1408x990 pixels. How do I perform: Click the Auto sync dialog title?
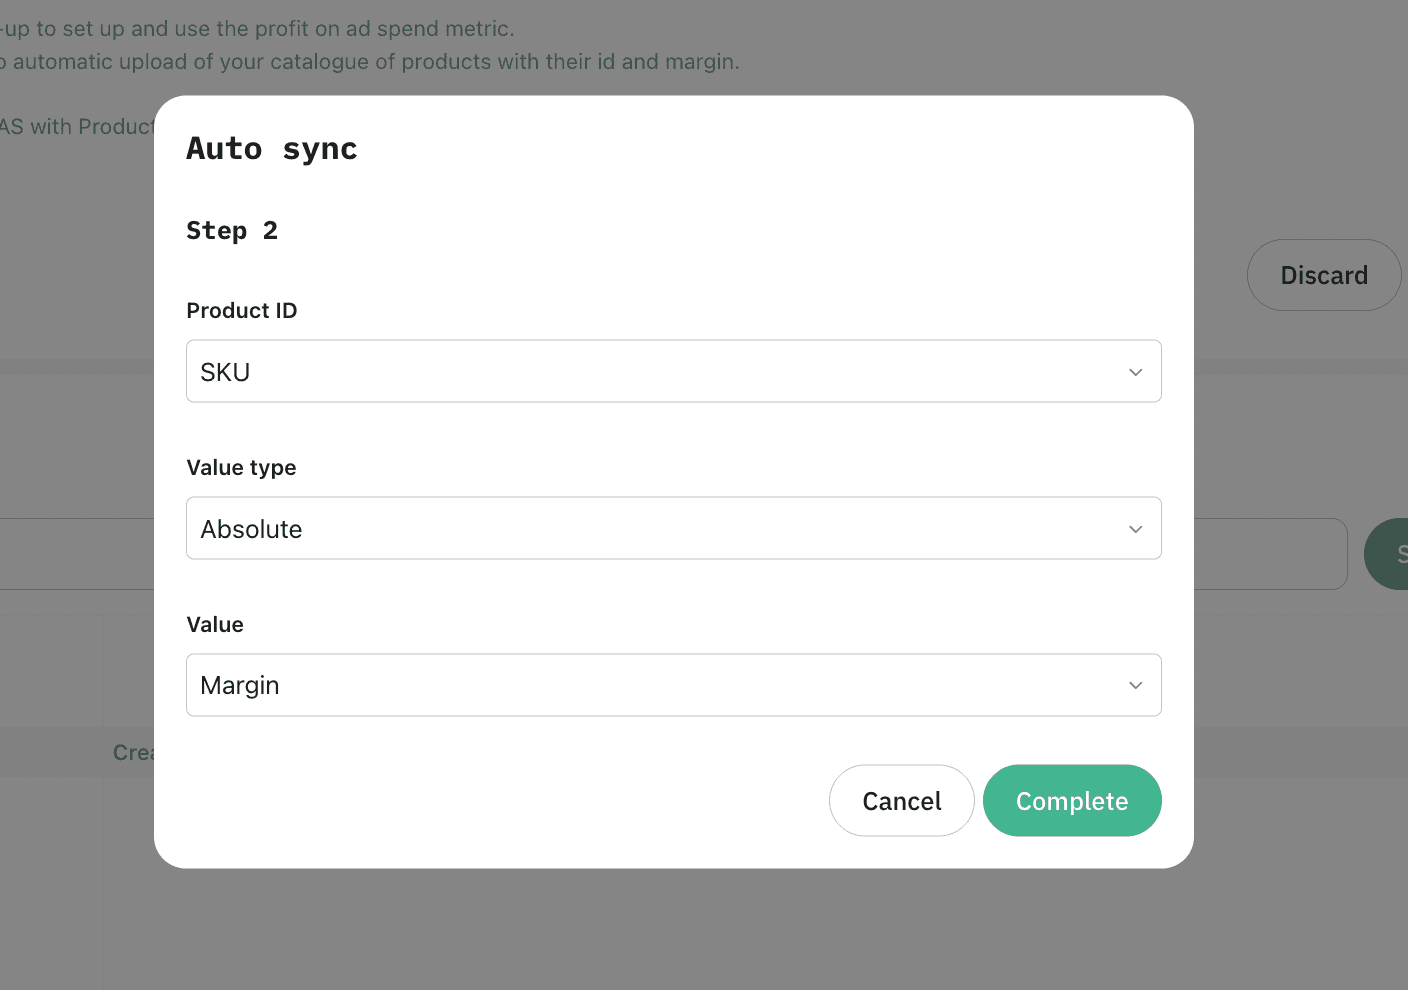pos(271,148)
